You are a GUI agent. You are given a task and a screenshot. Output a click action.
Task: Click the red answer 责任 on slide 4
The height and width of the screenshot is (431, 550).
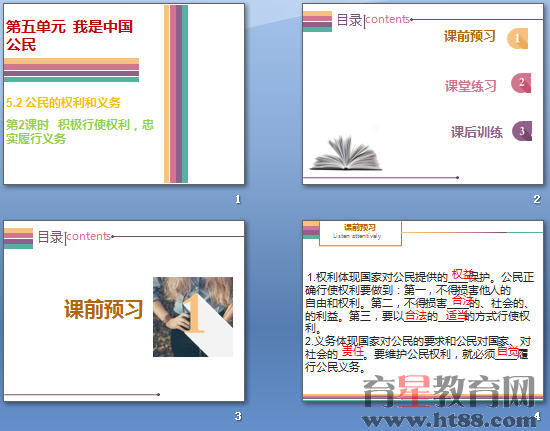pos(353,351)
